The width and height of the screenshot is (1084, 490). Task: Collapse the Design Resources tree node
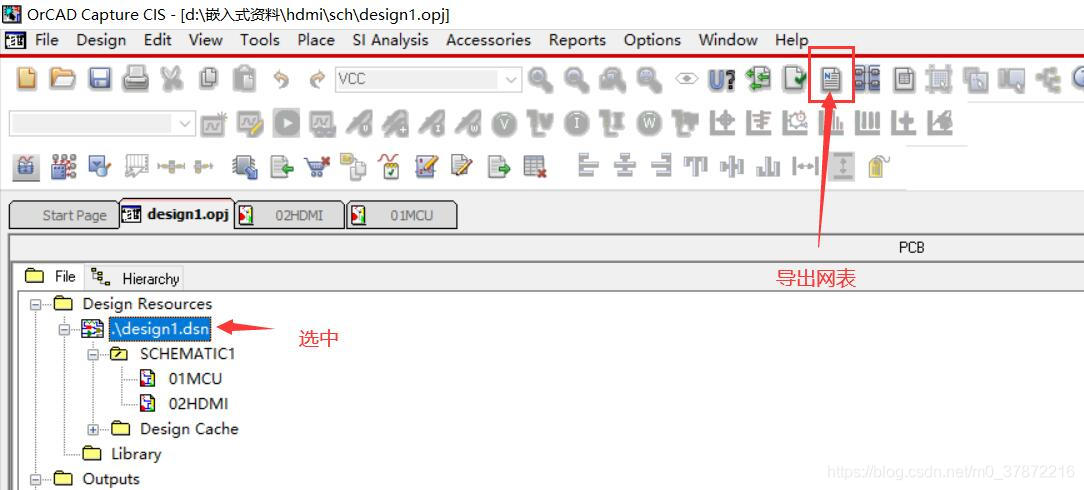[36, 304]
